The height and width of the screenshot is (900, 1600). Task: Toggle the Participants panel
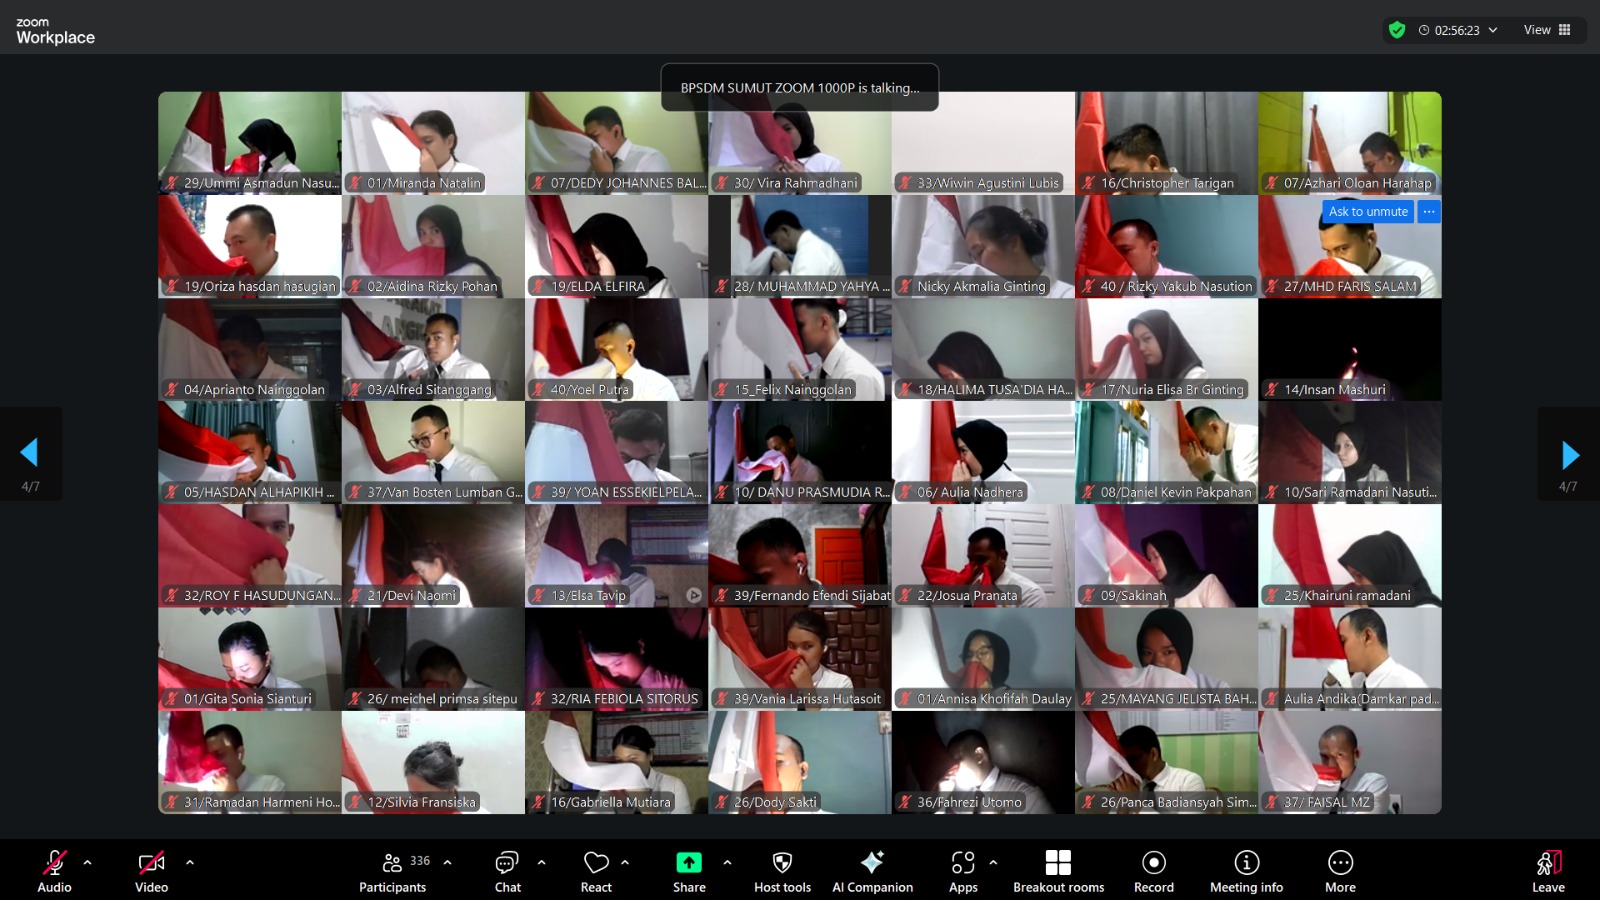point(393,870)
